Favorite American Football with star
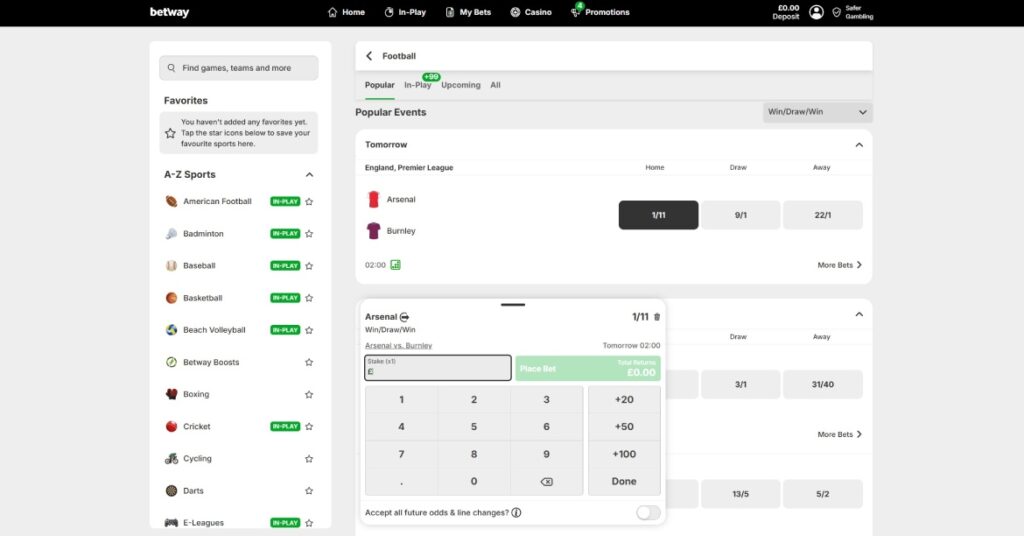The image size is (1024, 536). (x=310, y=202)
